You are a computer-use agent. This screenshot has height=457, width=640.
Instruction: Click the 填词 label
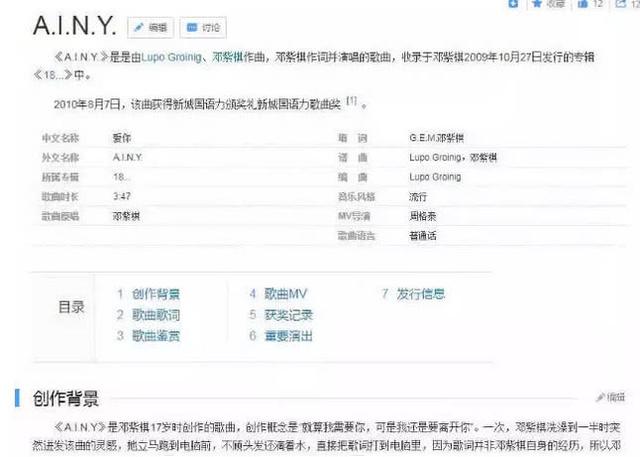[353, 138]
